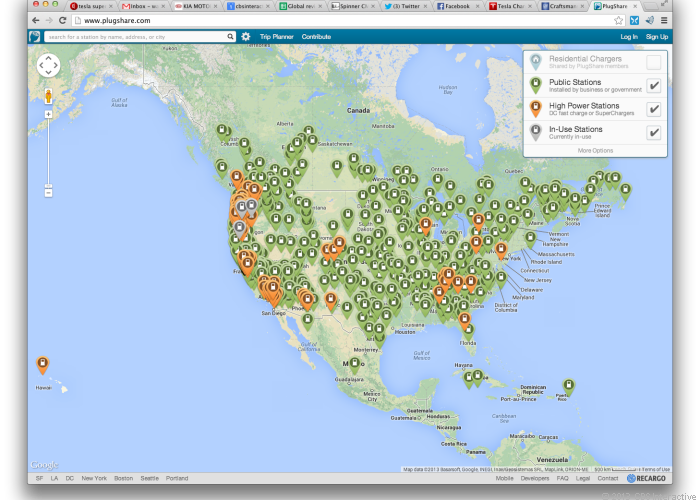Click the PlugShare logo icon in header

(35, 37)
